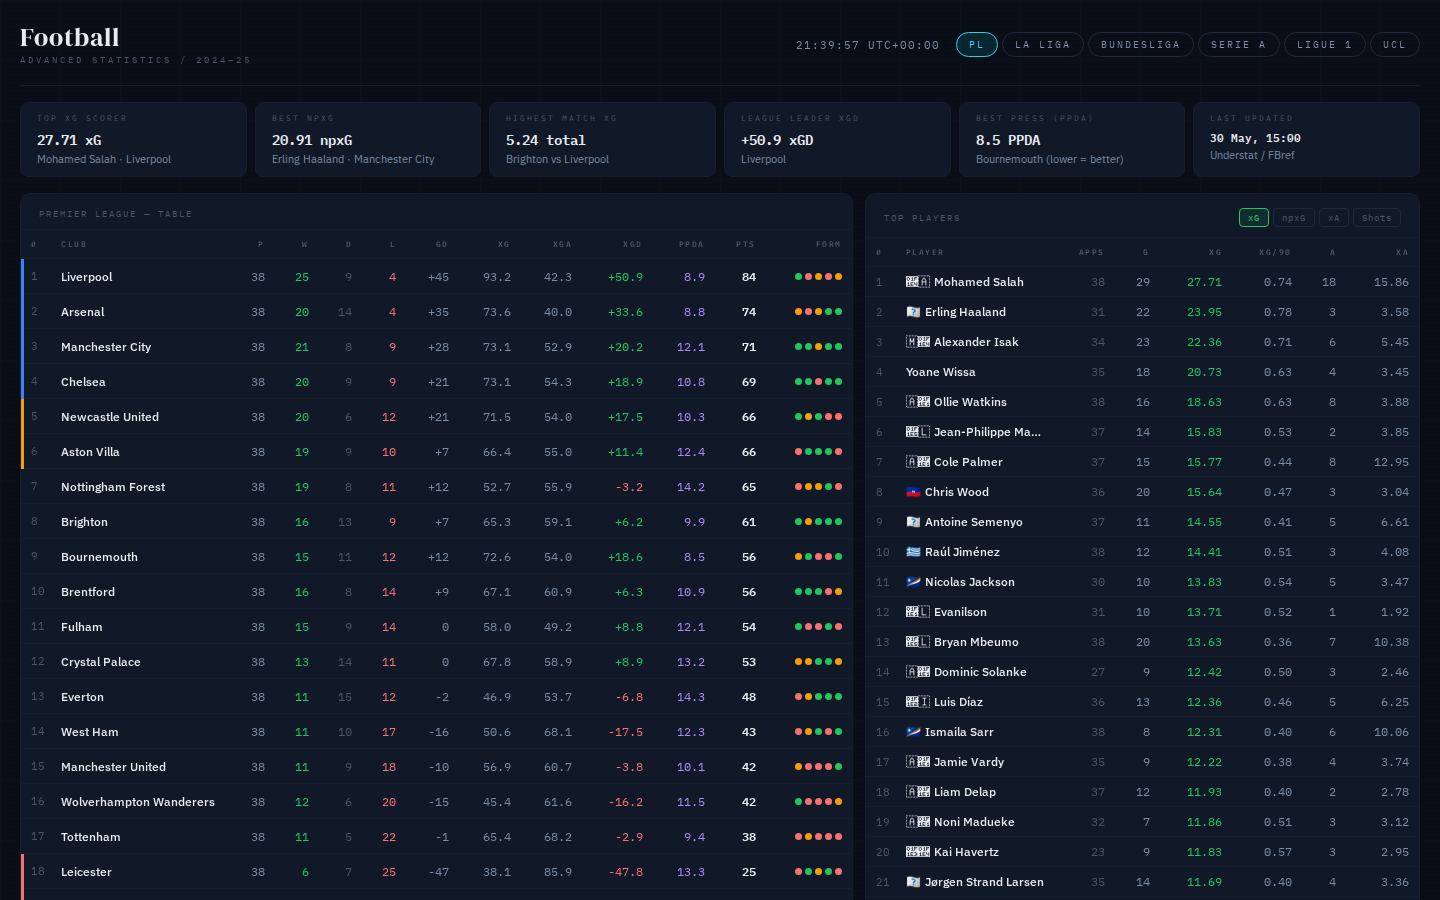Toggle the xA metric in Top Players
The height and width of the screenshot is (900, 1440).
[x=1334, y=218]
